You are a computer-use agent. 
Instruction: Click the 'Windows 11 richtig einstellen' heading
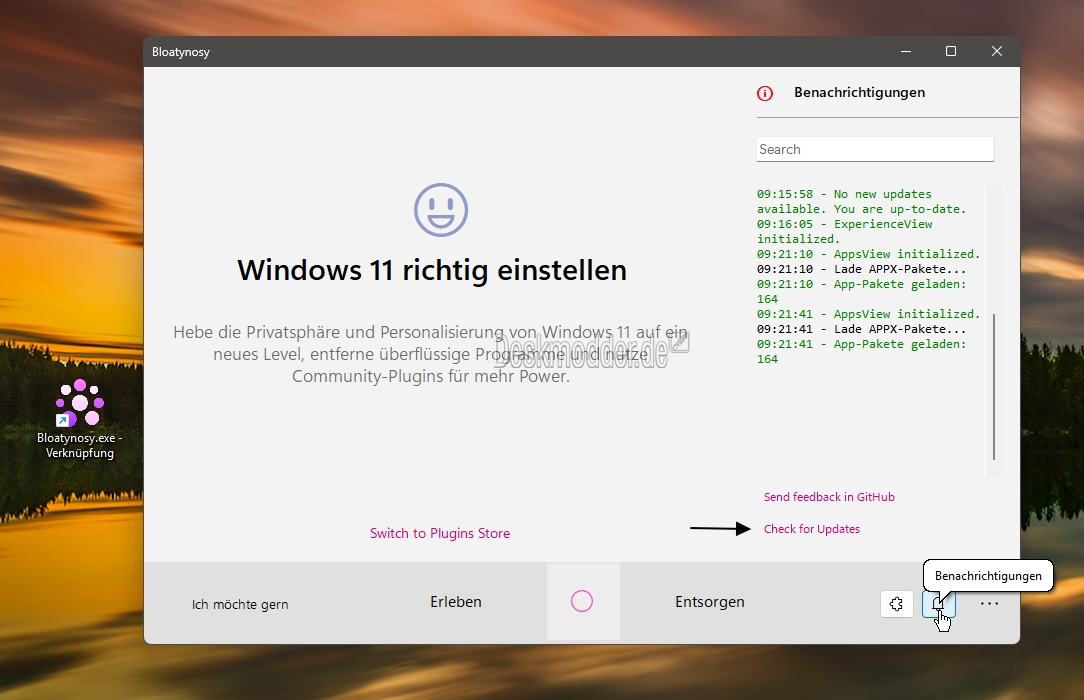pos(432,270)
